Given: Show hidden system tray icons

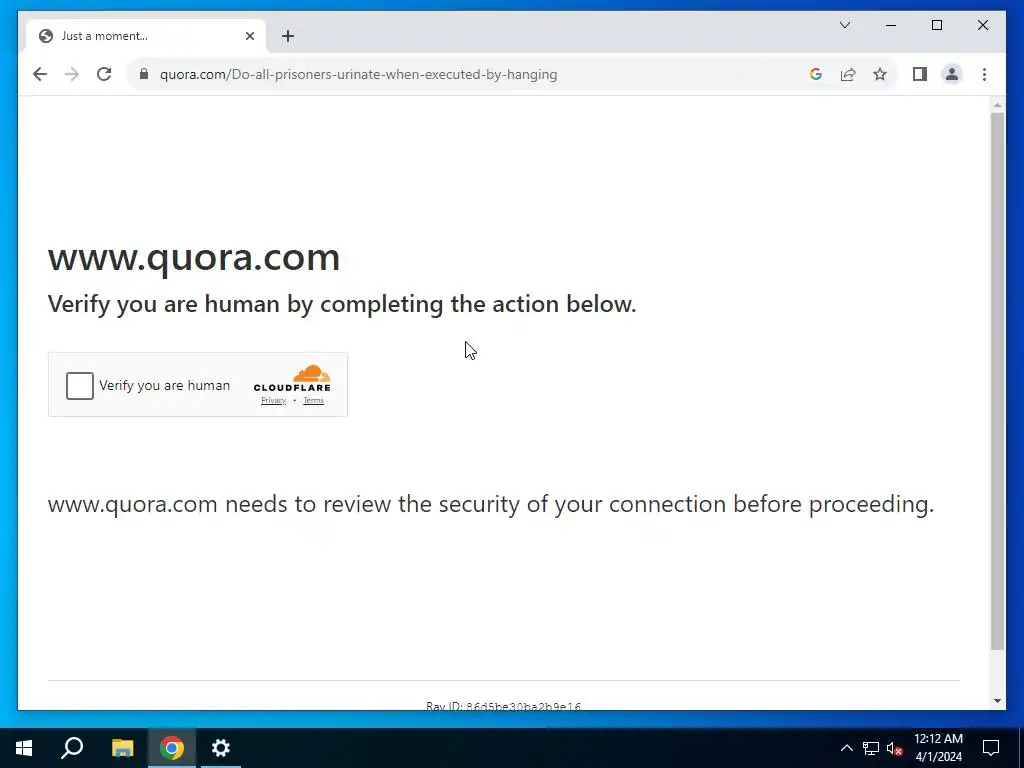Looking at the screenshot, I should point(846,748).
